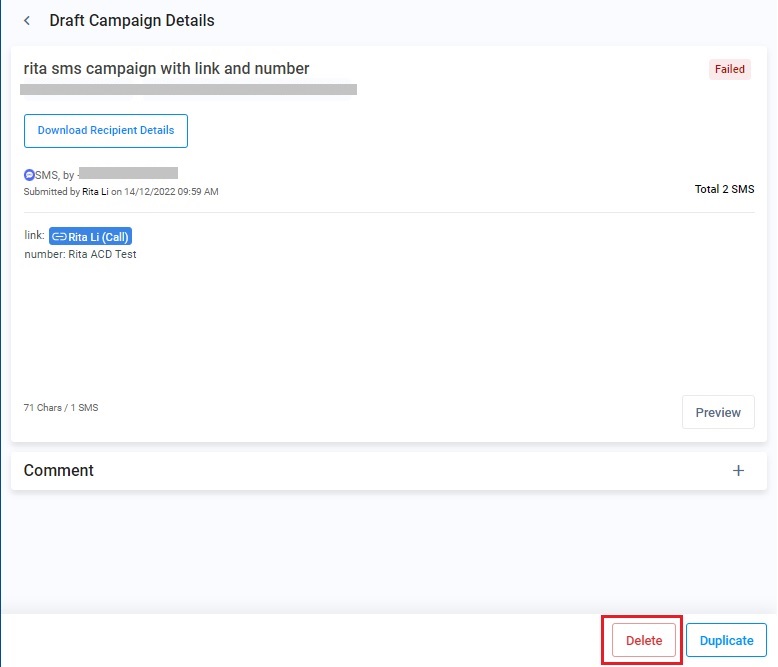This screenshot has width=778, height=667.
Task: Expand the Comment section with the plus icon
Action: [738, 471]
